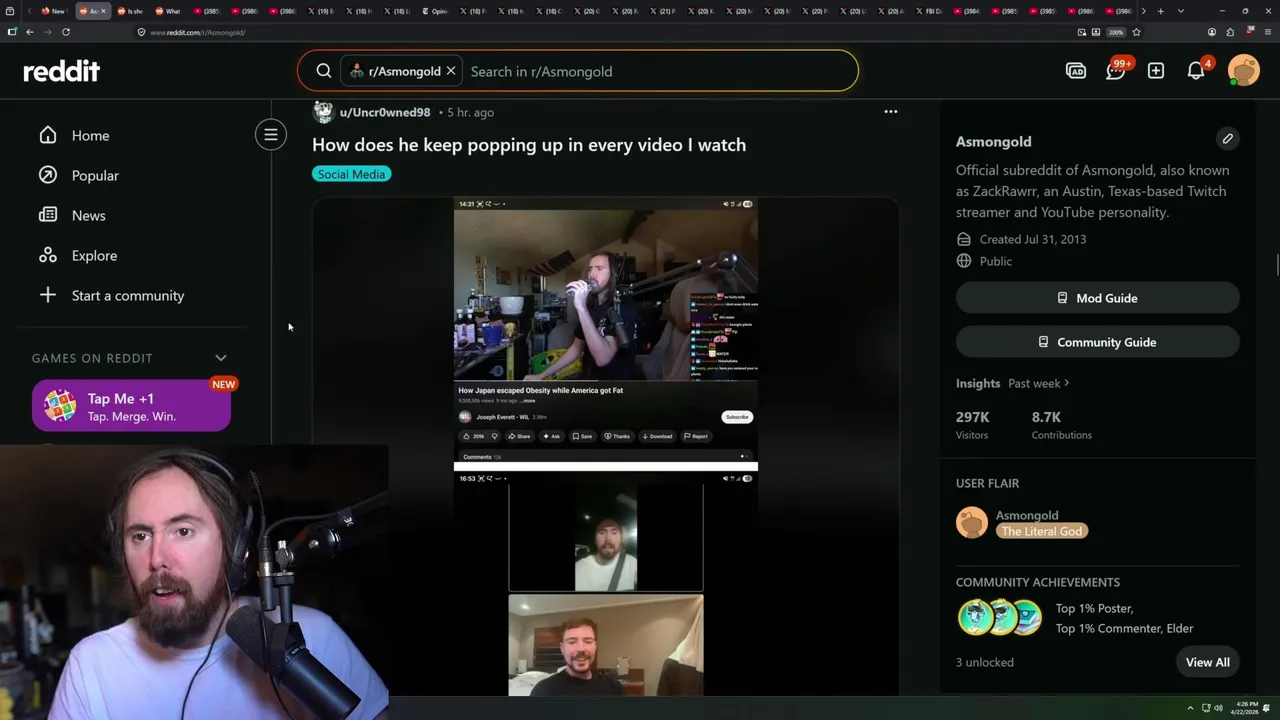Open a new browser tab
1280x720 pixels.
[x=1160, y=11]
